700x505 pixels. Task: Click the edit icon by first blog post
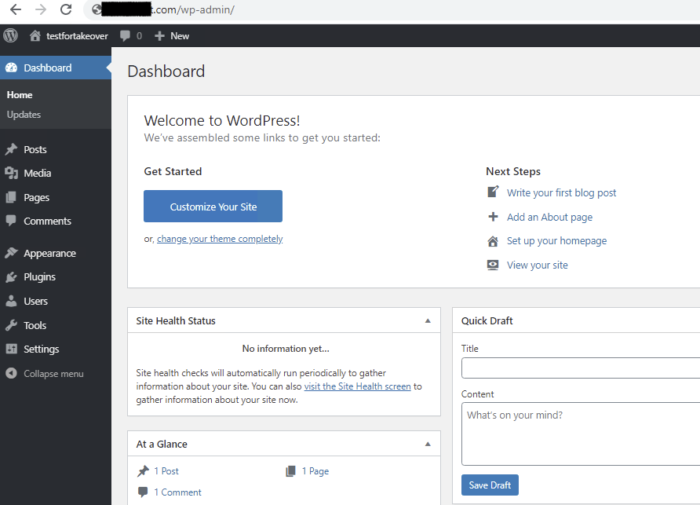pyautogui.click(x=493, y=192)
